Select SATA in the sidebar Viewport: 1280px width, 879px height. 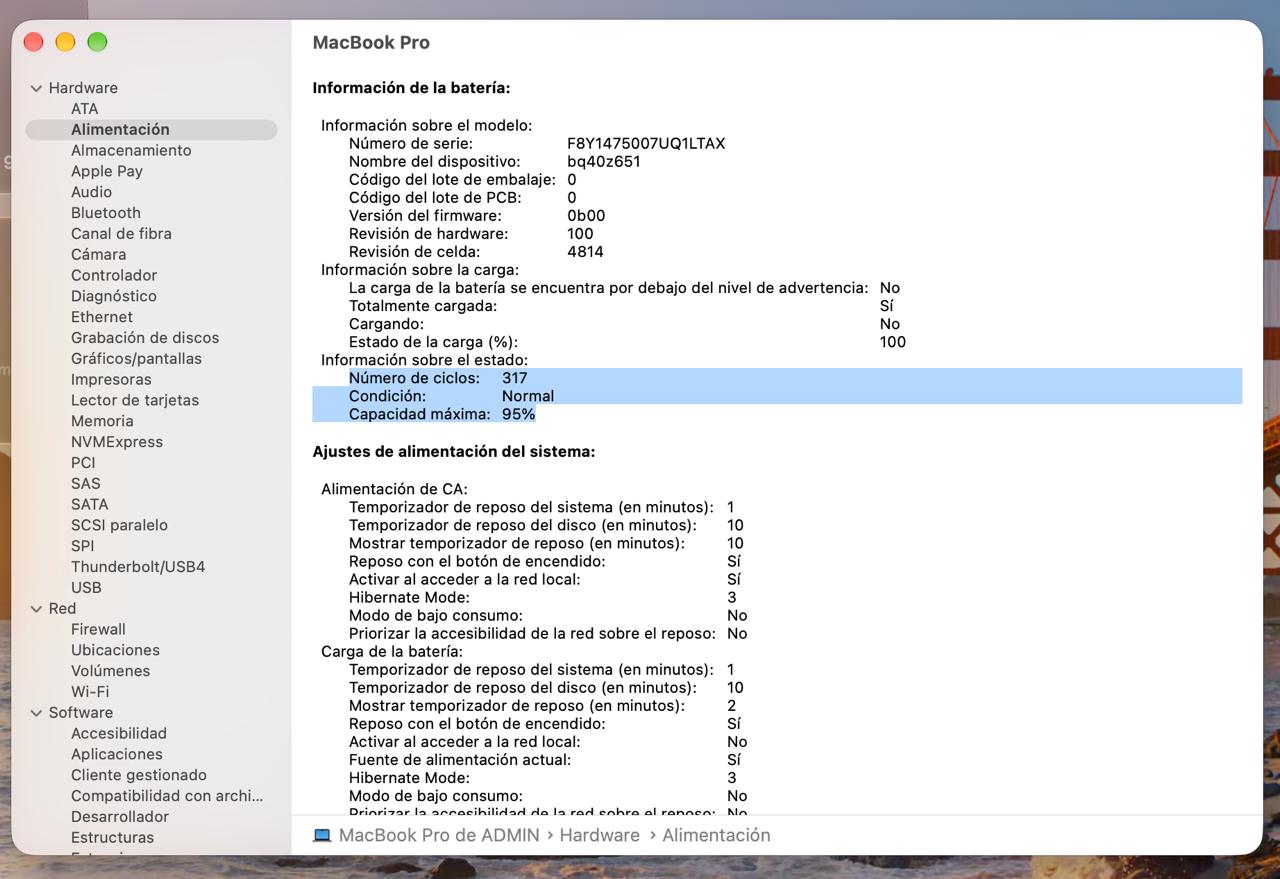(89, 505)
